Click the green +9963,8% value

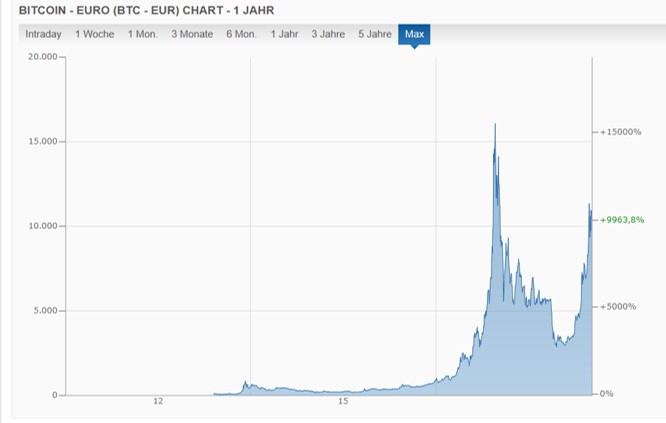[622, 220]
